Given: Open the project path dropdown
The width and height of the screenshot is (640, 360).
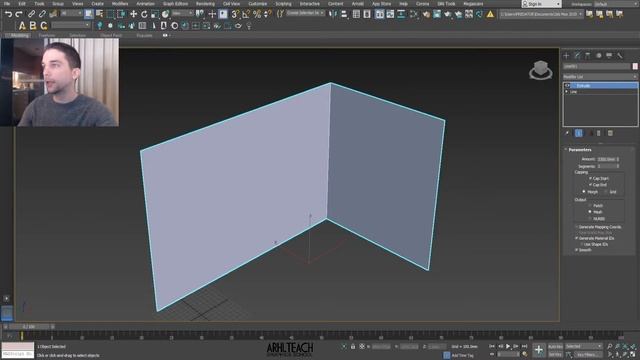Looking at the screenshot, I should coord(542,14).
